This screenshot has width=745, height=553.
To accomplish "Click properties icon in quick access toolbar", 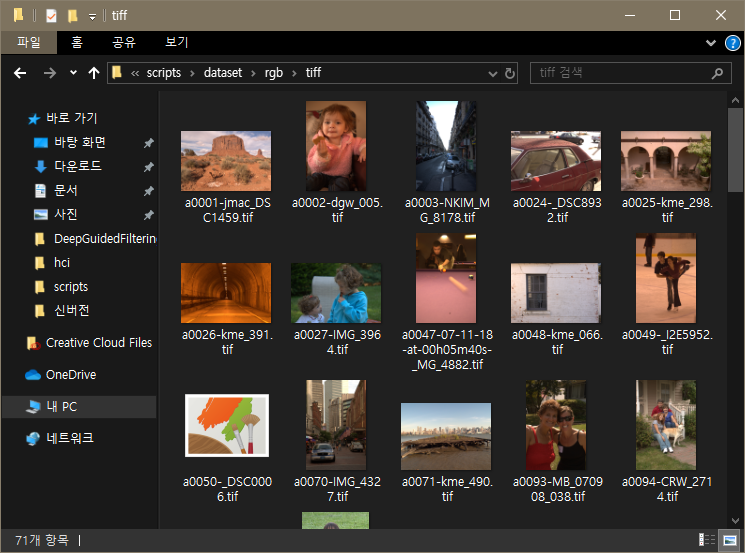I will [x=51, y=16].
